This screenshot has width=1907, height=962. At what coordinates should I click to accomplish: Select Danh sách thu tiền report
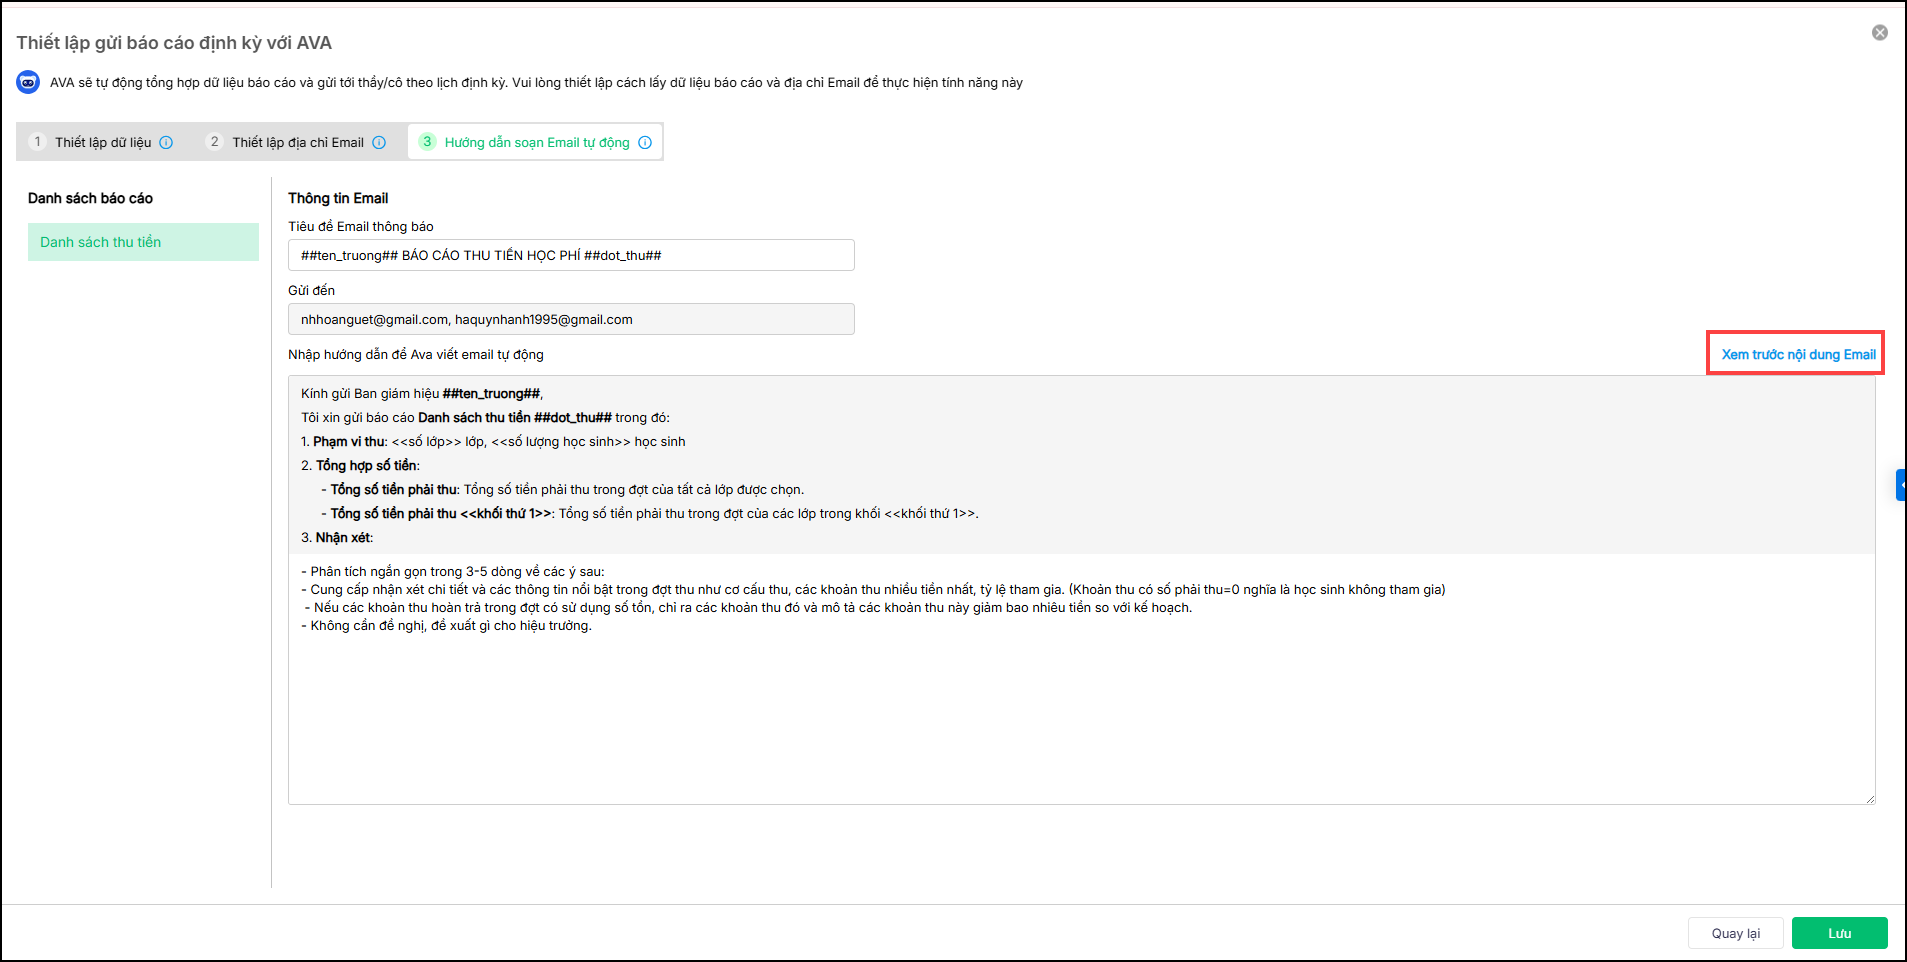(x=143, y=242)
